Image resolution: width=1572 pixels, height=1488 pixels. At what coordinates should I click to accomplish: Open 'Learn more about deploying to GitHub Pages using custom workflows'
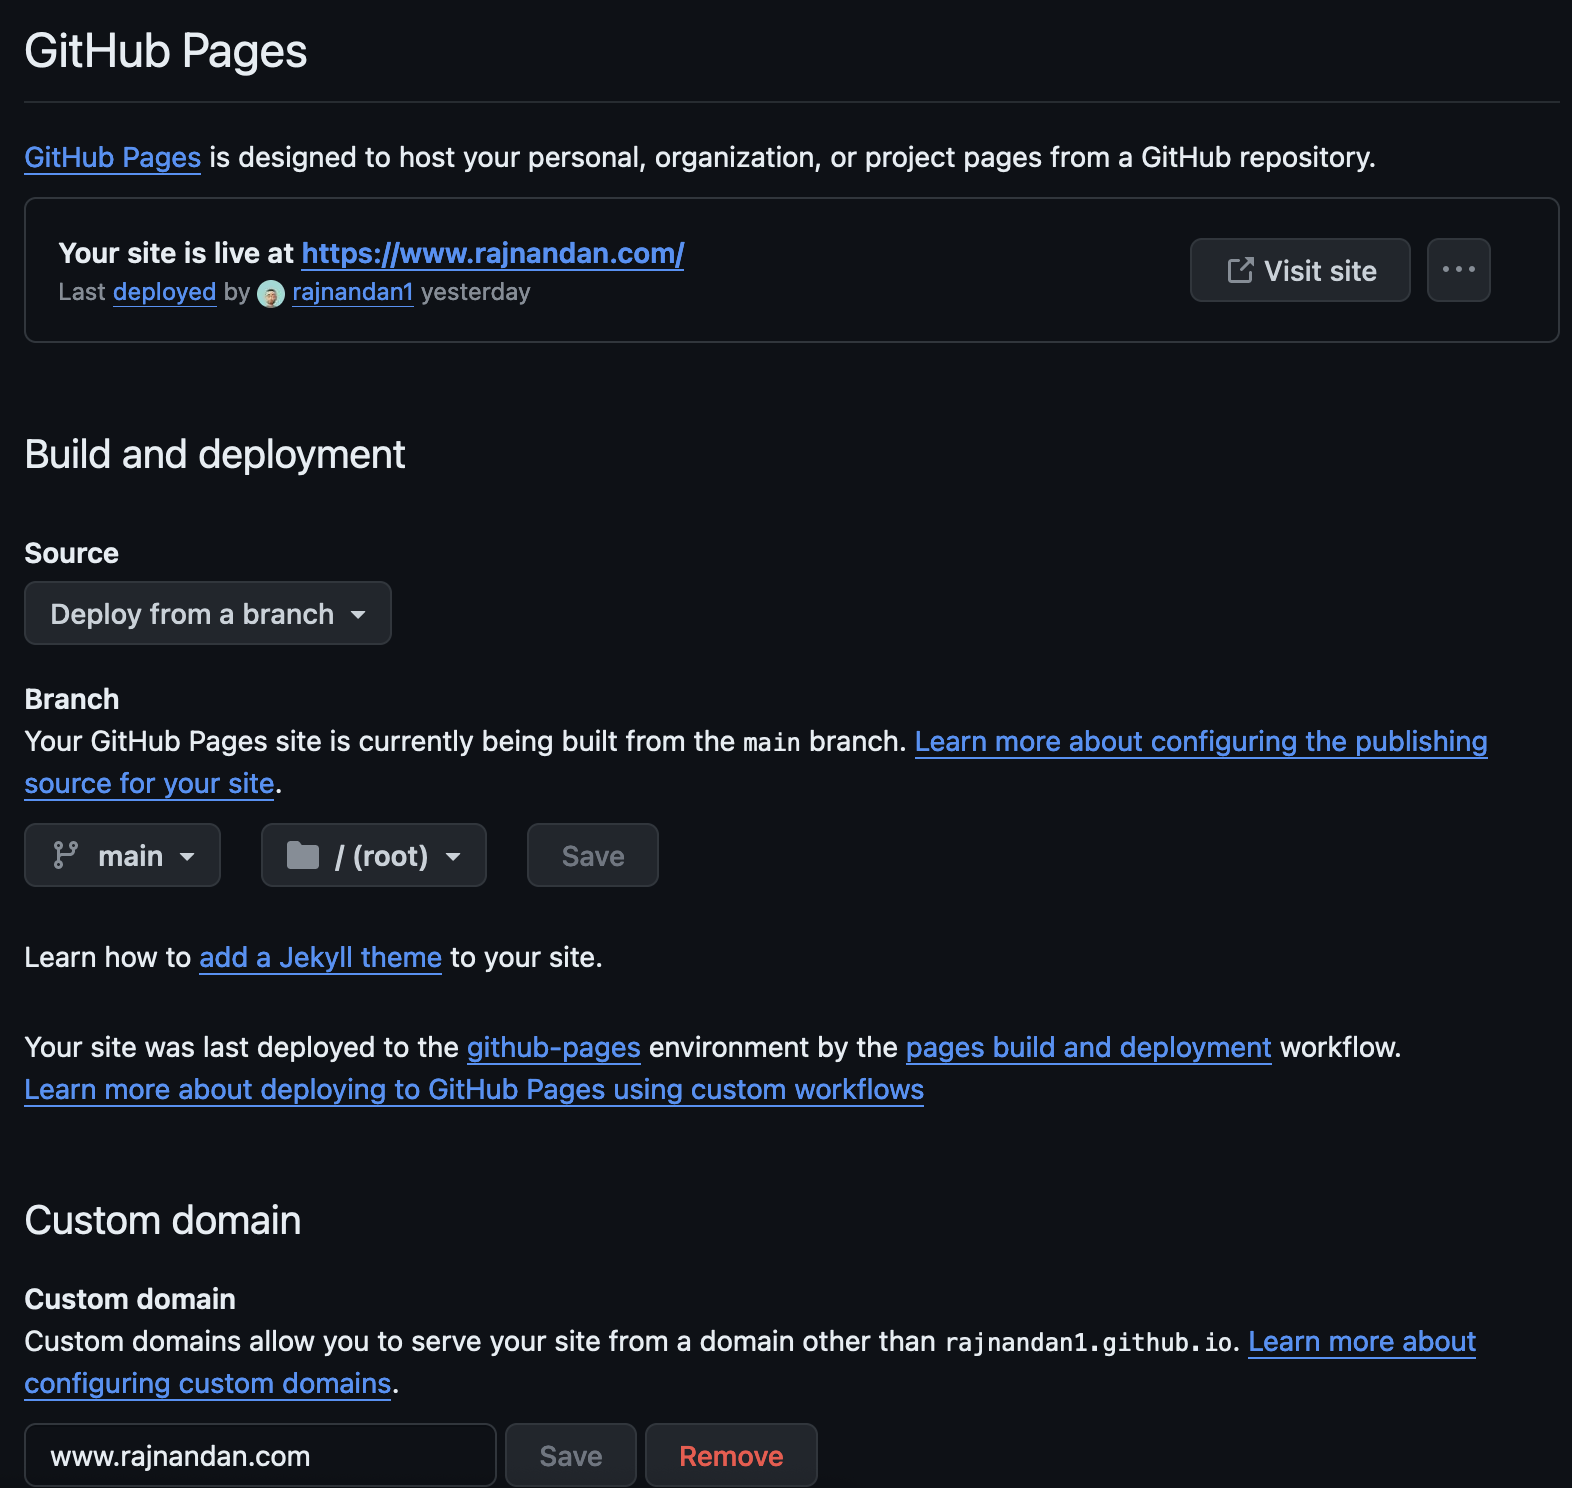pyautogui.click(x=474, y=1089)
